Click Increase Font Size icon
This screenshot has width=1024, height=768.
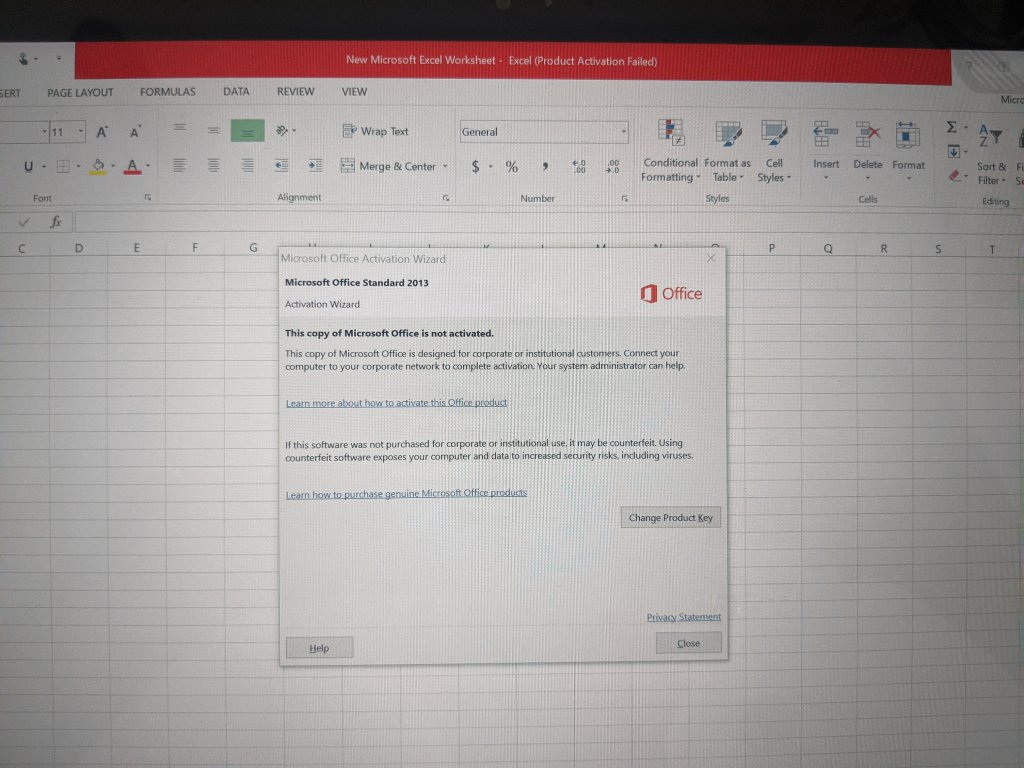102,132
